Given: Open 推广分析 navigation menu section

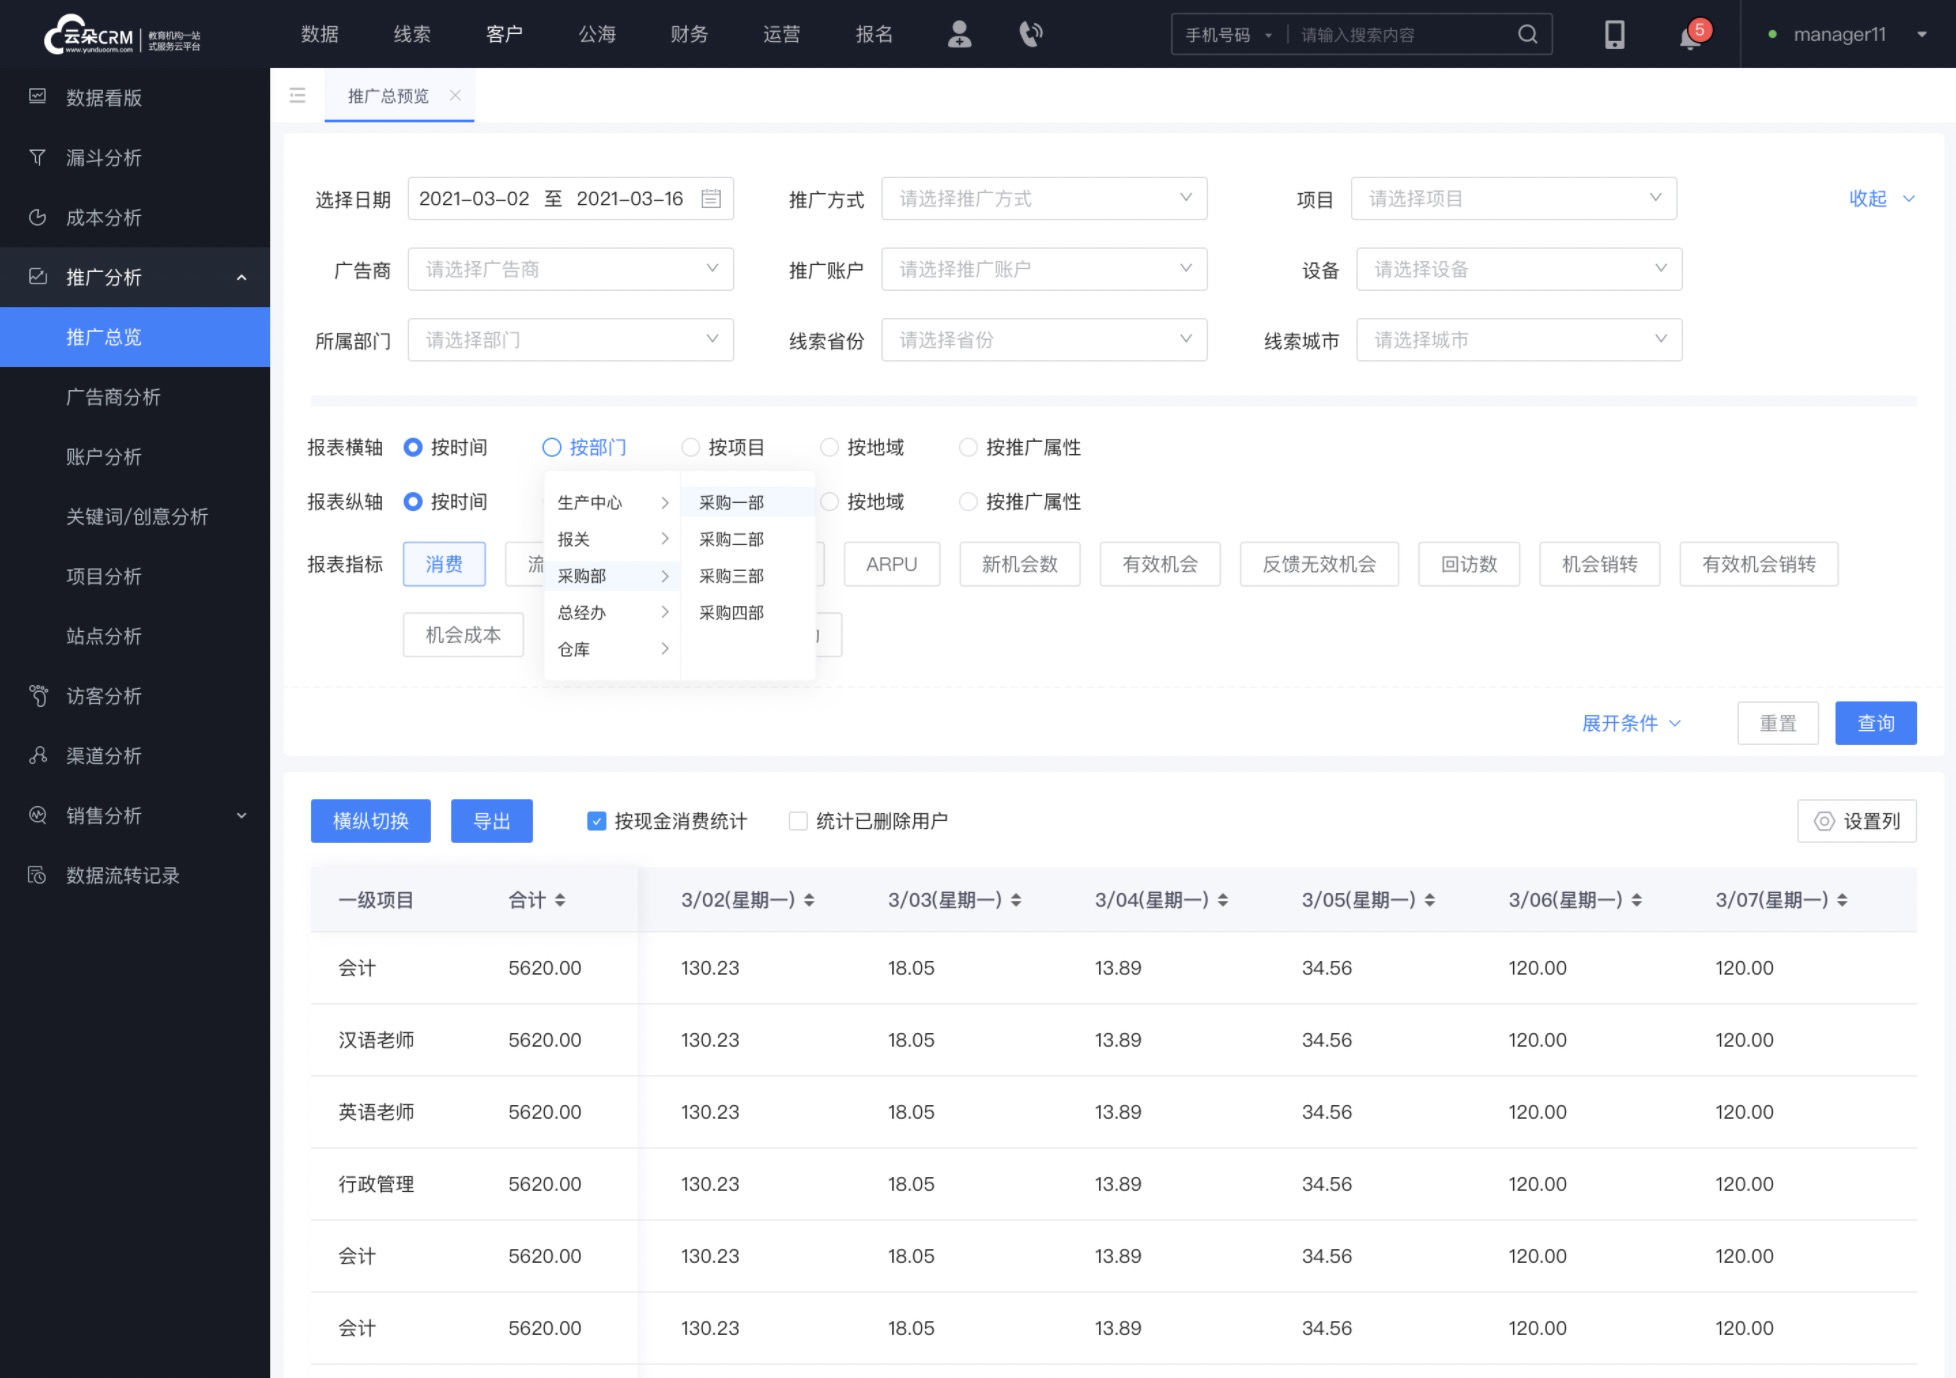Looking at the screenshot, I should [x=134, y=276].
